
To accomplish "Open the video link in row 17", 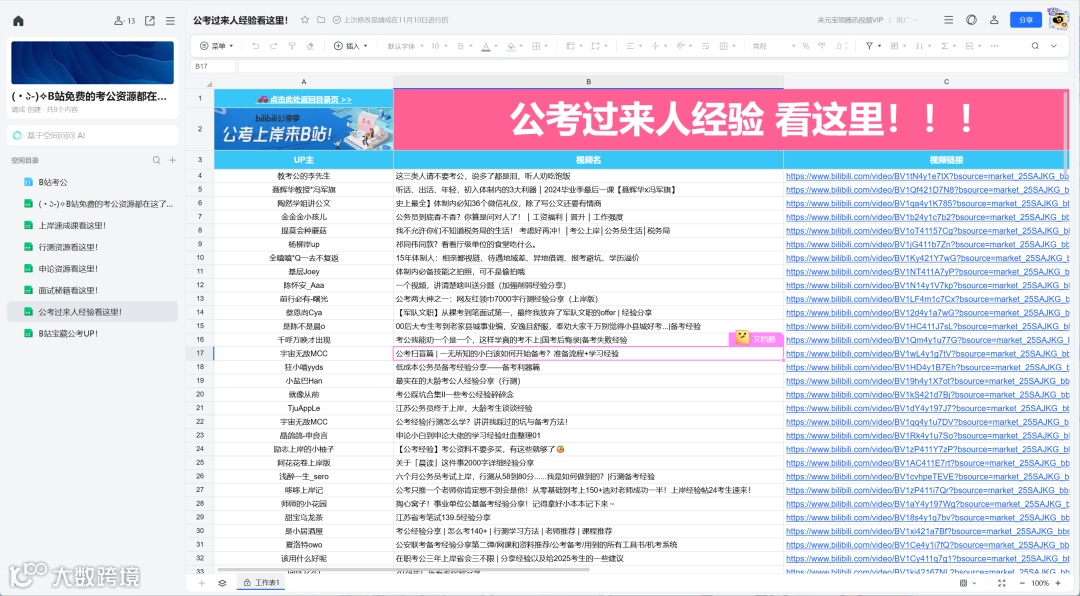I will [927, 353].
